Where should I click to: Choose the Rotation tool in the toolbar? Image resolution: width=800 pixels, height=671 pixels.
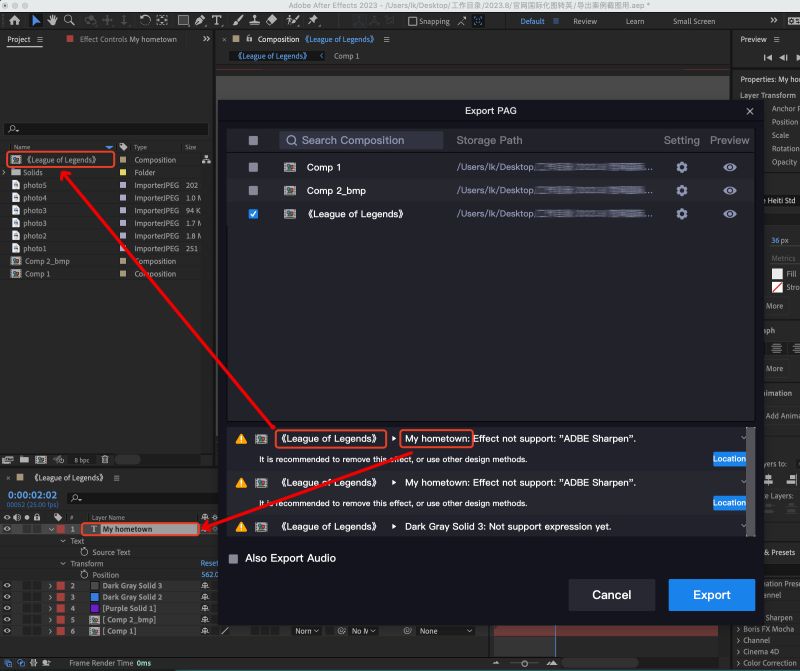coord(146,19)
